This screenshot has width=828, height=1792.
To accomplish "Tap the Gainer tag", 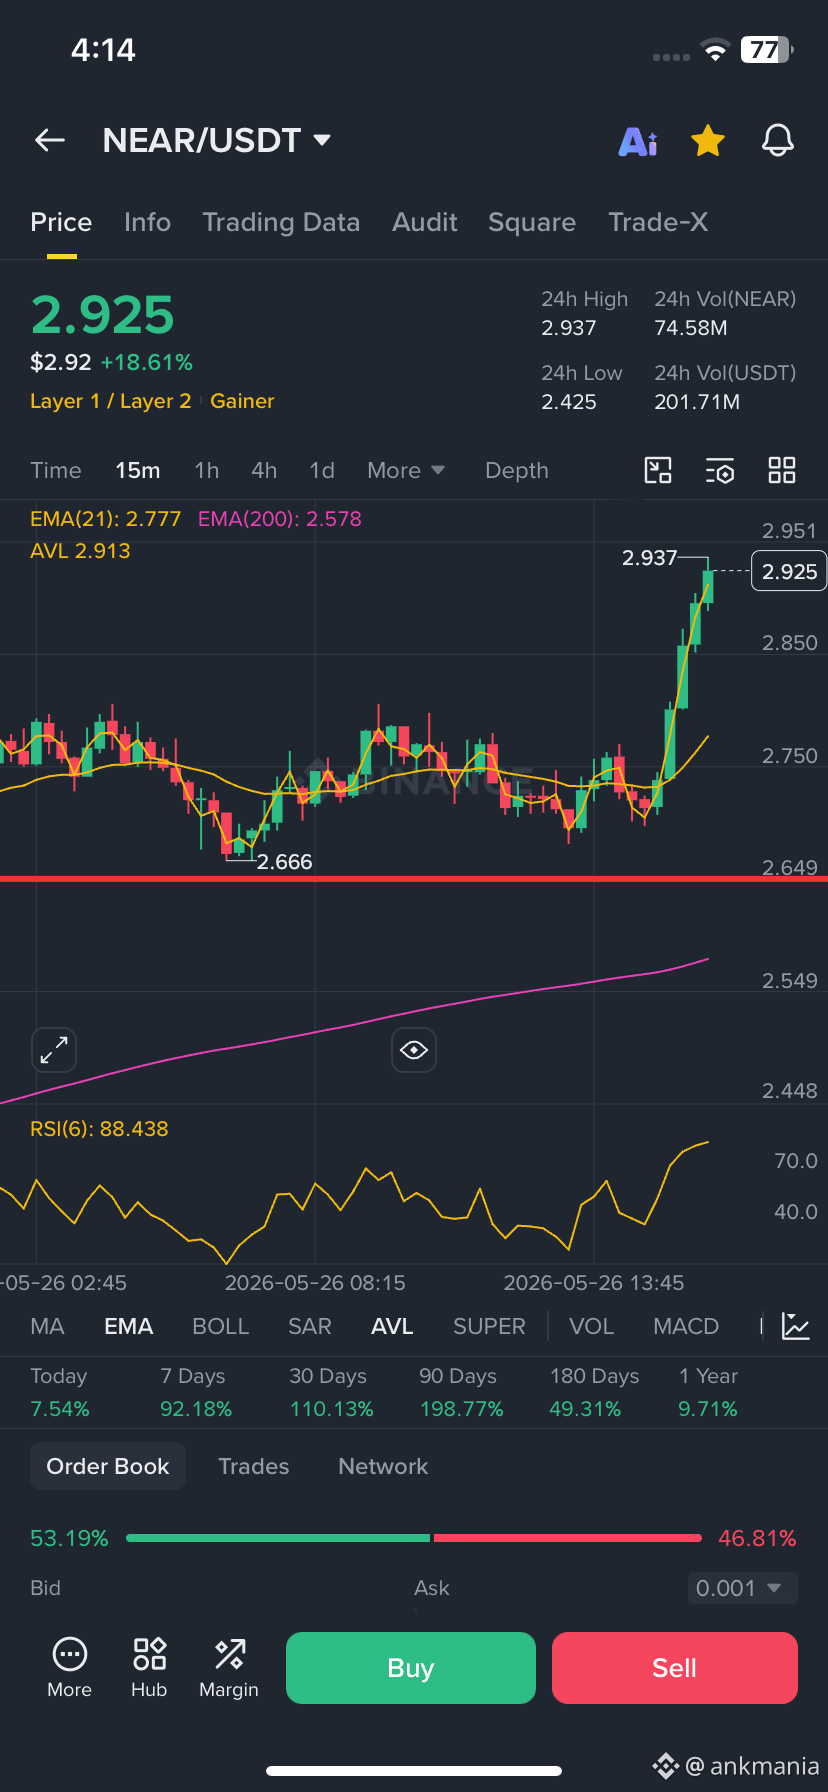I will pyautogui.click(x=242, y=401).
